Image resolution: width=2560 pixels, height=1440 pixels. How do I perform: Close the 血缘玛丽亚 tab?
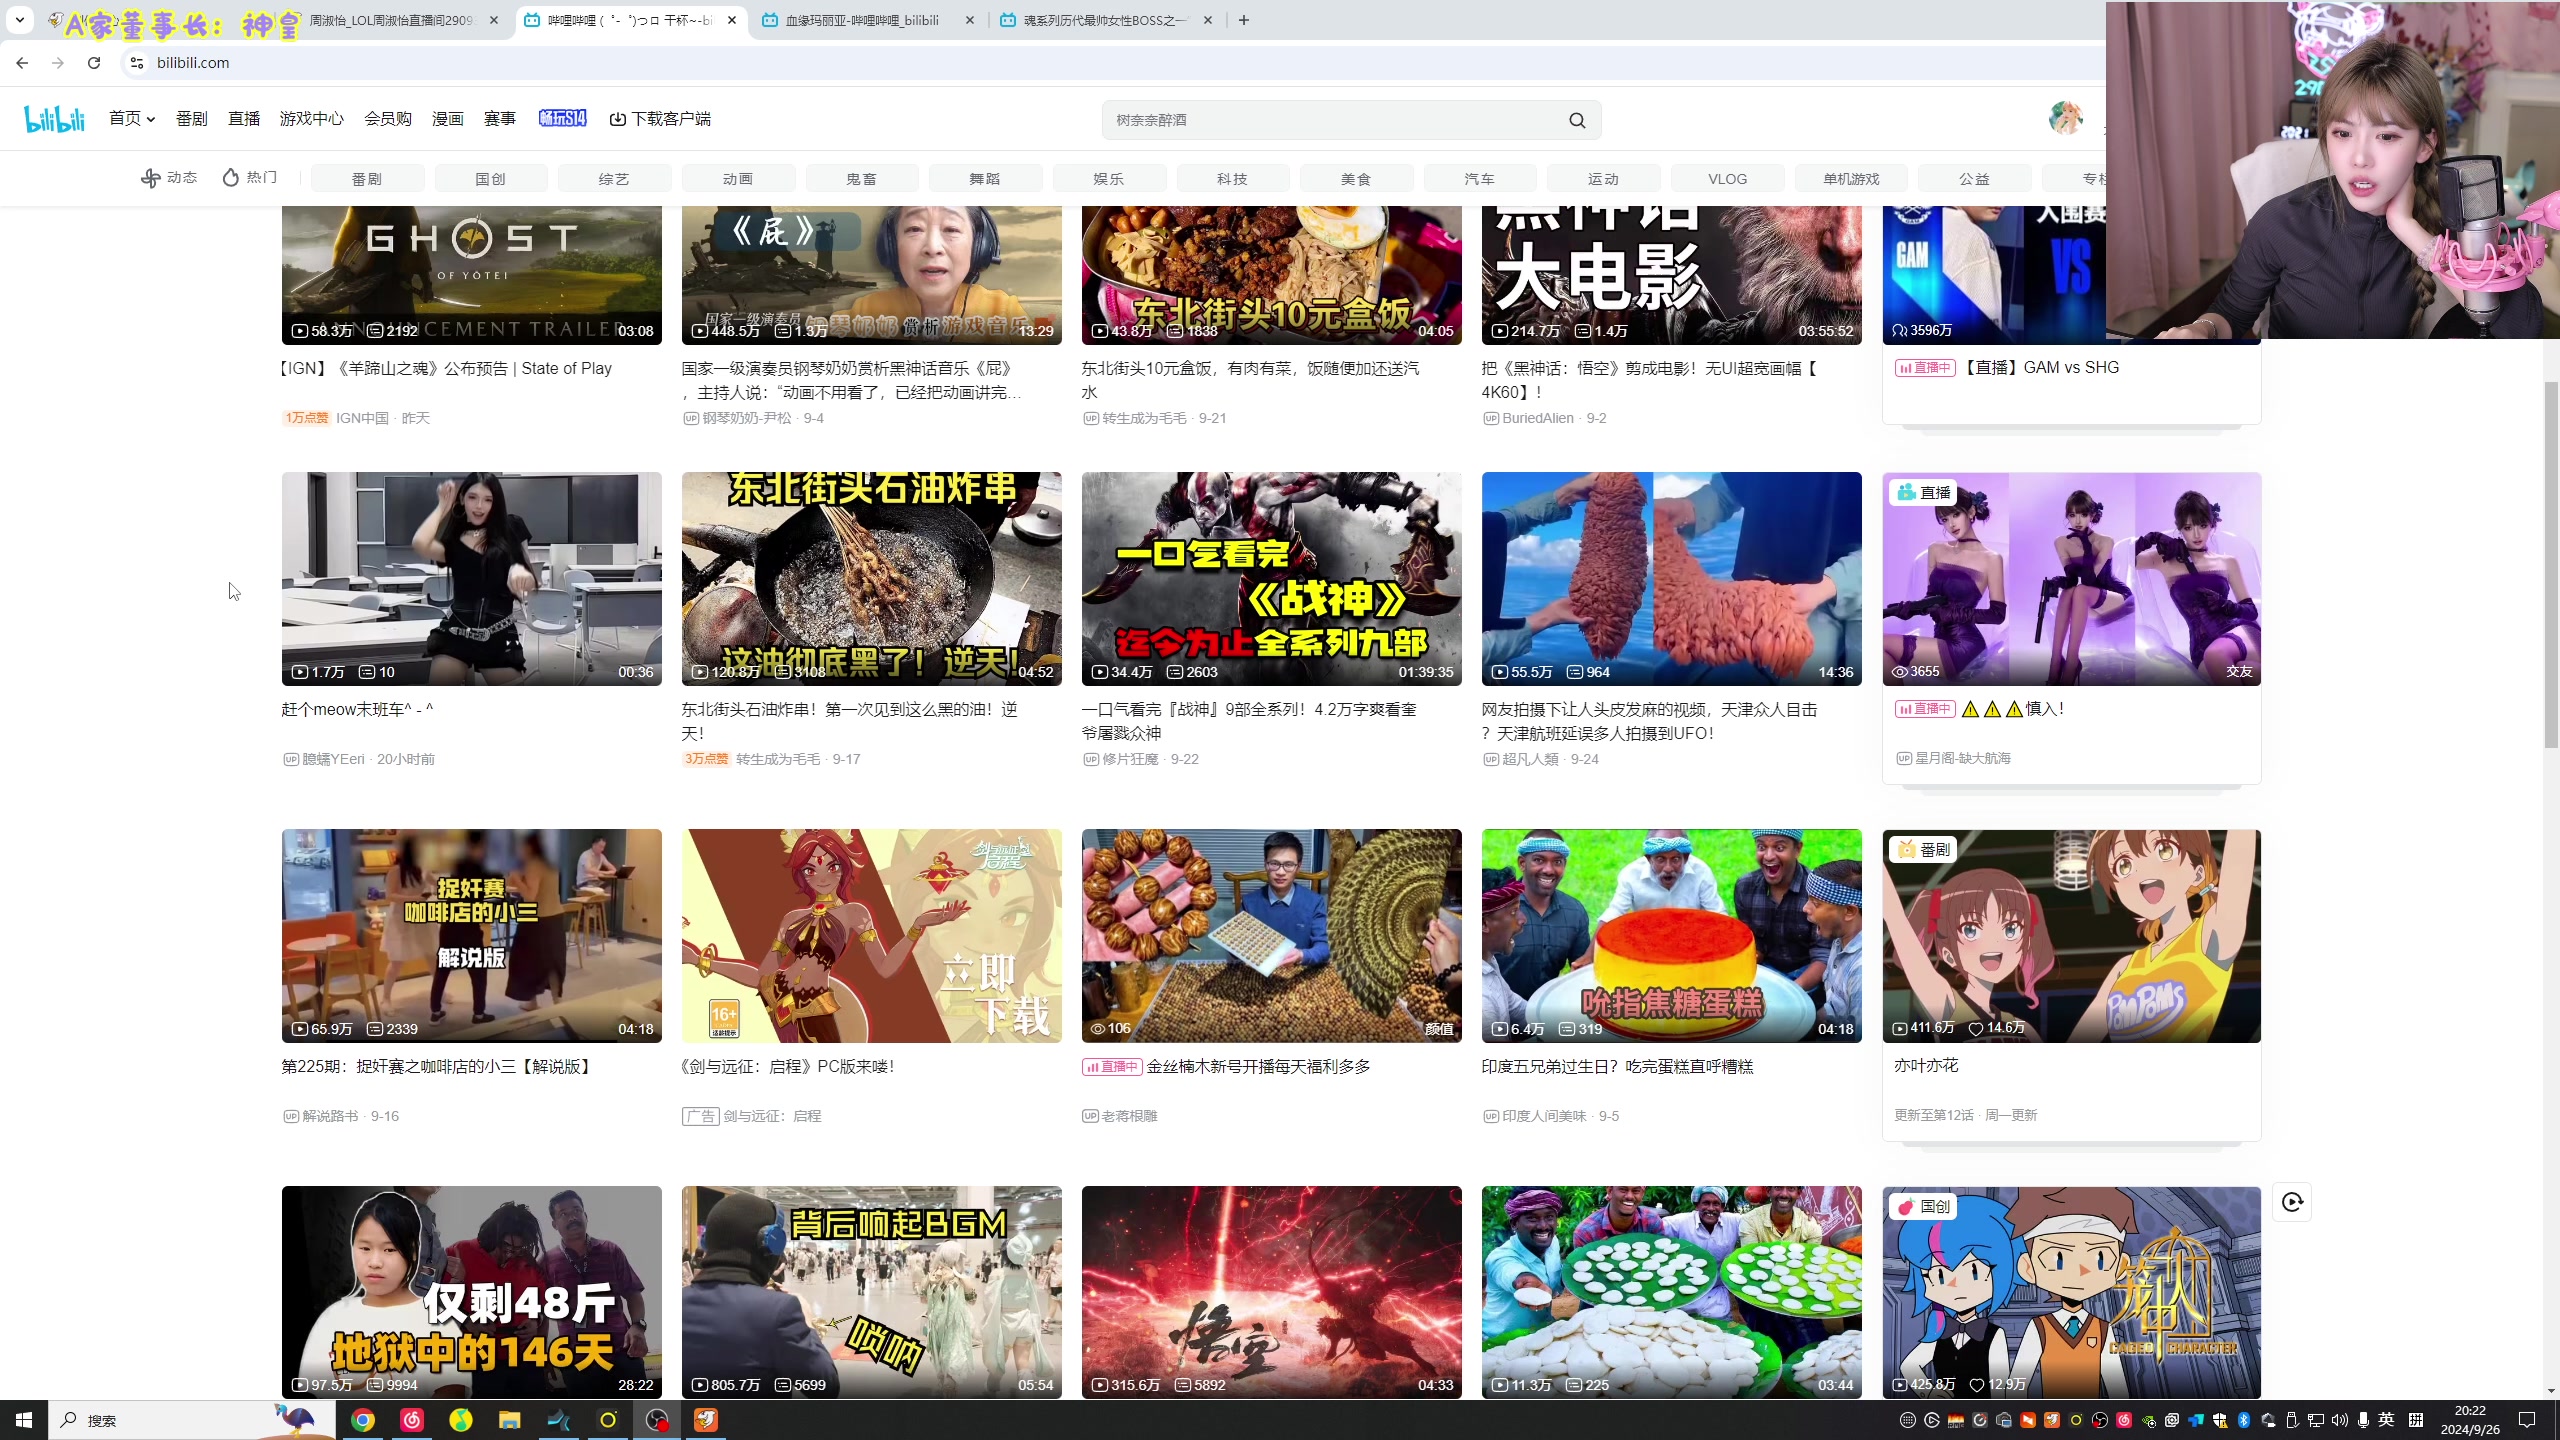click(x=970, y=20)
